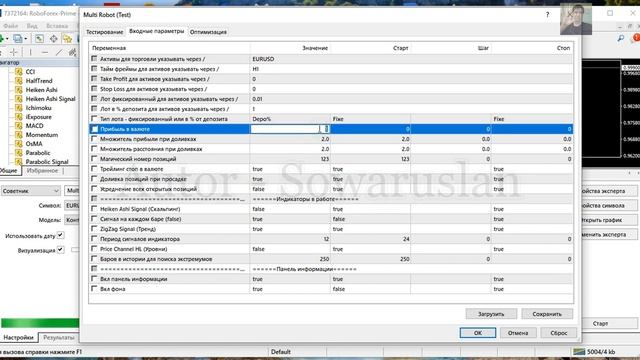The image size is (640, 360).
Task: Click the magnifier search icon in the main window
Action: click(x=621, y=38)
